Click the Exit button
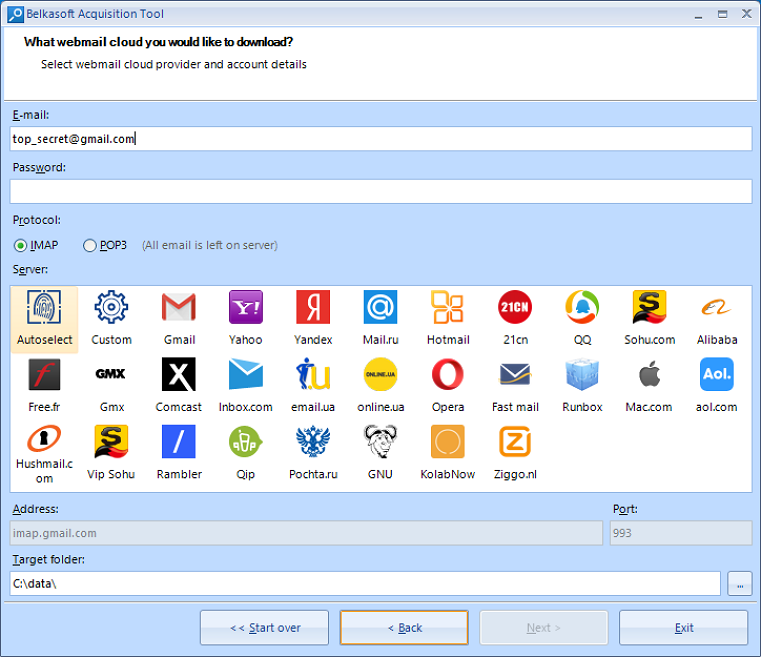This screenshot has height=657, width=761. coord(683,627)
